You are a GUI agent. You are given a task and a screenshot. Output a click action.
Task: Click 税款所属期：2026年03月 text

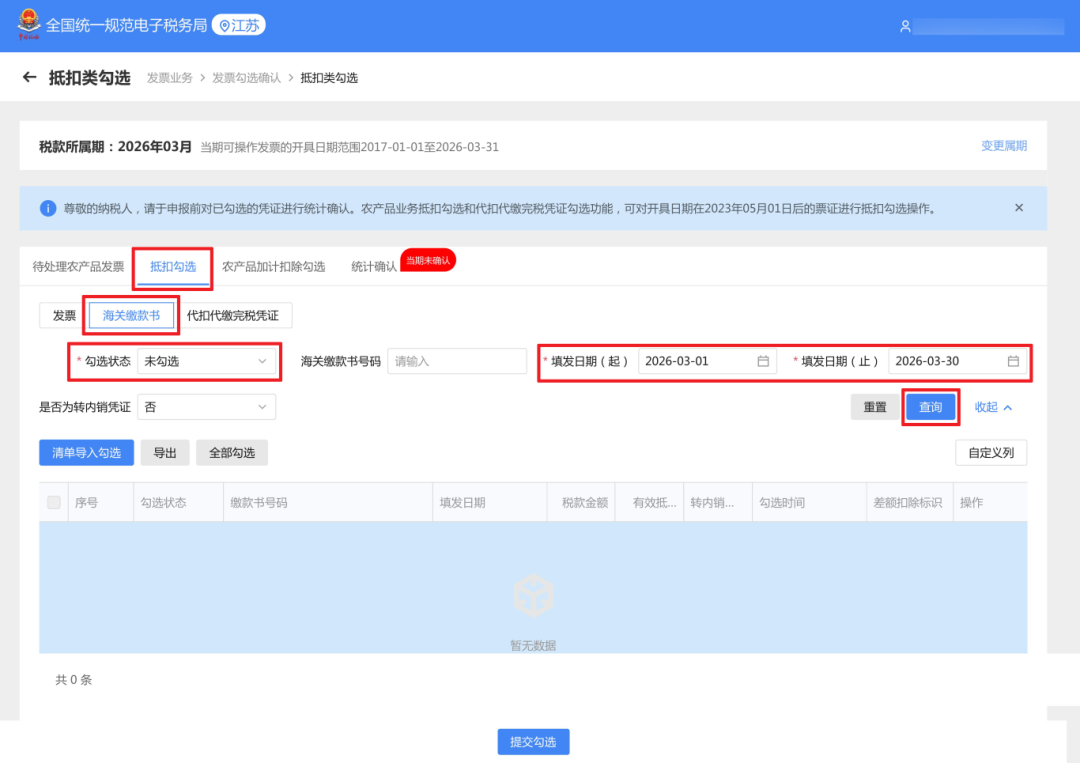[x=115, y=146]
